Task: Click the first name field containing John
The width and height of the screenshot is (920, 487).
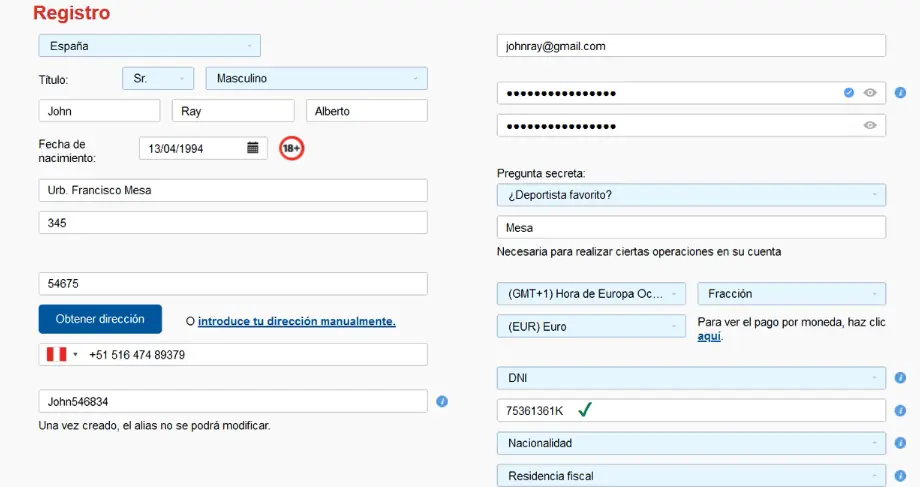Action: [99, 111]
